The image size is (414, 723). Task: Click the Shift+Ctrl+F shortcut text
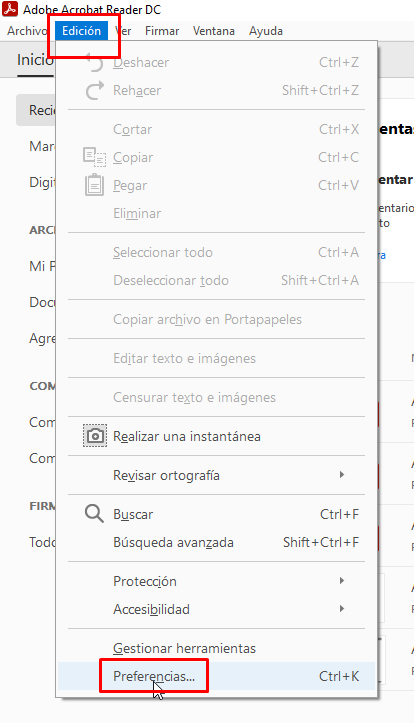(321, 542)
